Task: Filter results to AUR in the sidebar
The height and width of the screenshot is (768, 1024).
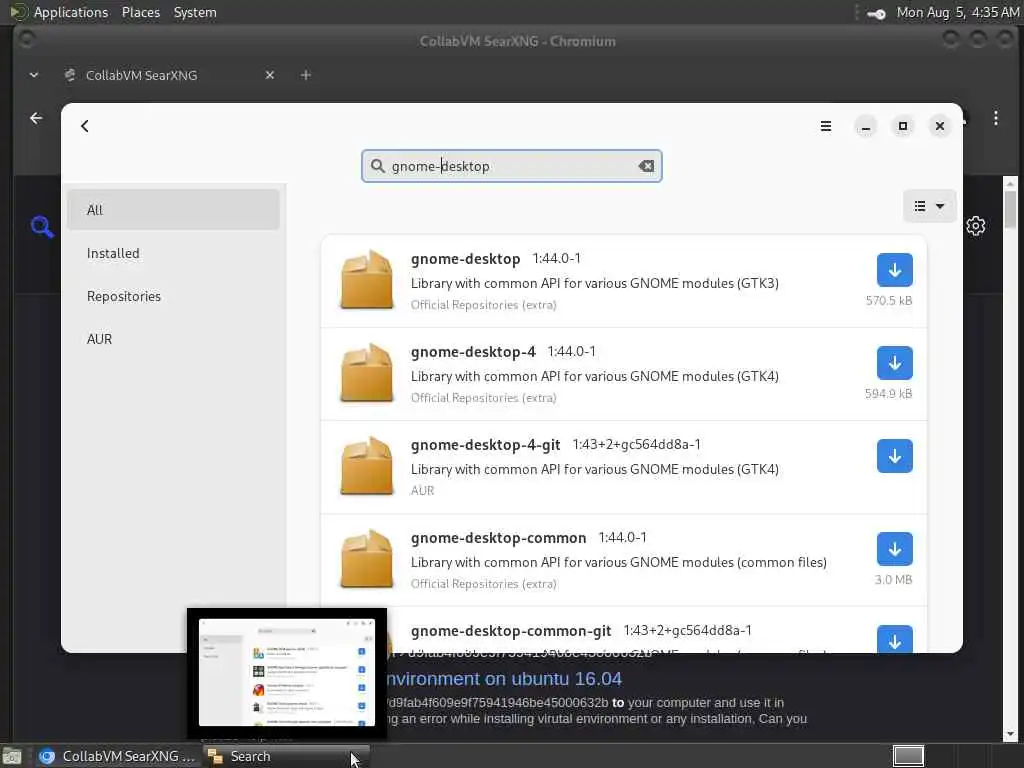Action: coord(173,339)
